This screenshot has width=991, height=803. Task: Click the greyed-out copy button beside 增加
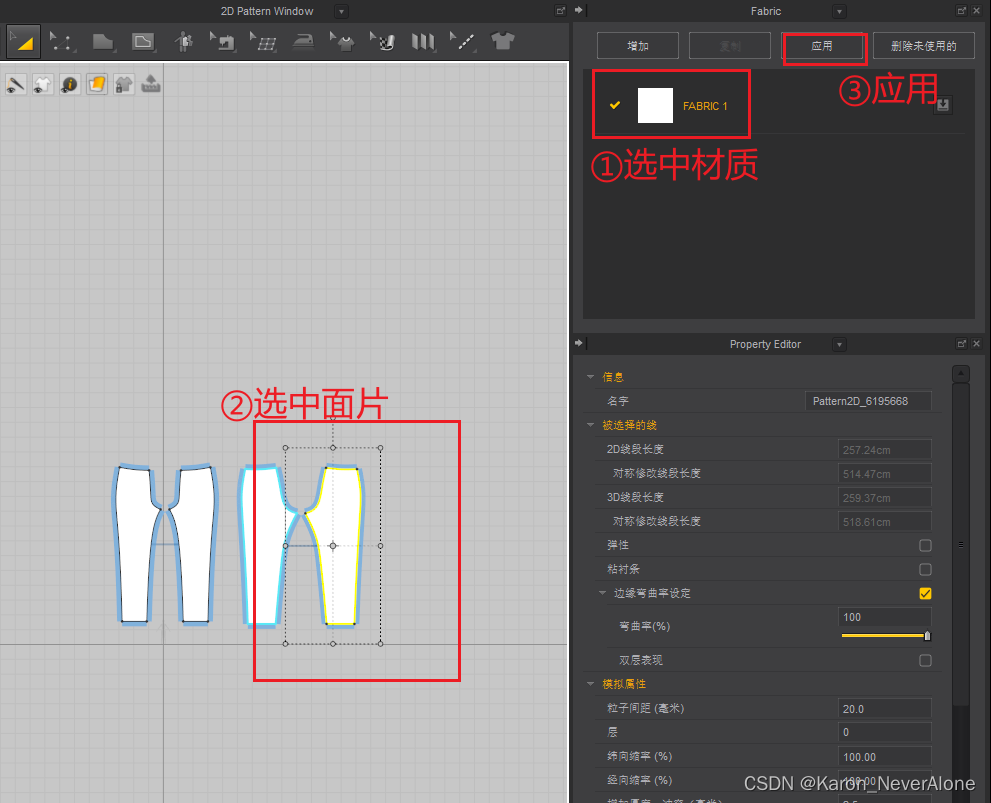pyautogui.click(x=730, y=46)
